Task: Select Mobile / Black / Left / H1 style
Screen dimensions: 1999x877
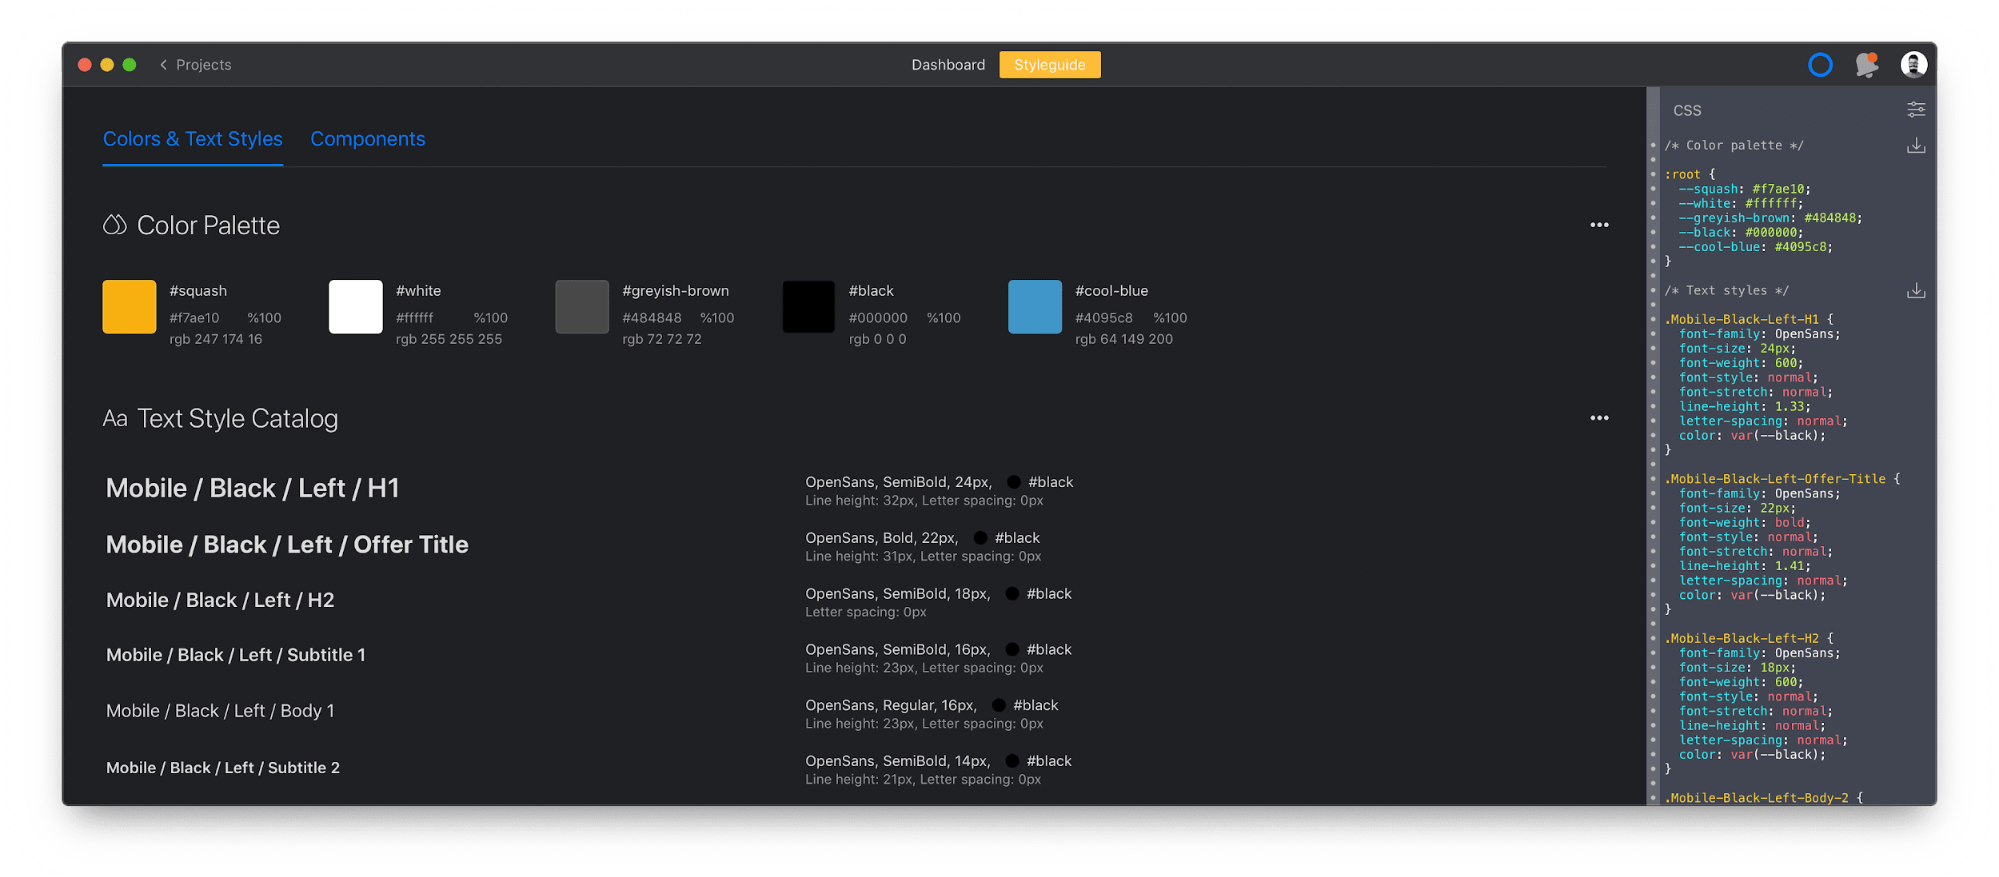Action: click(x=252, y=488)
